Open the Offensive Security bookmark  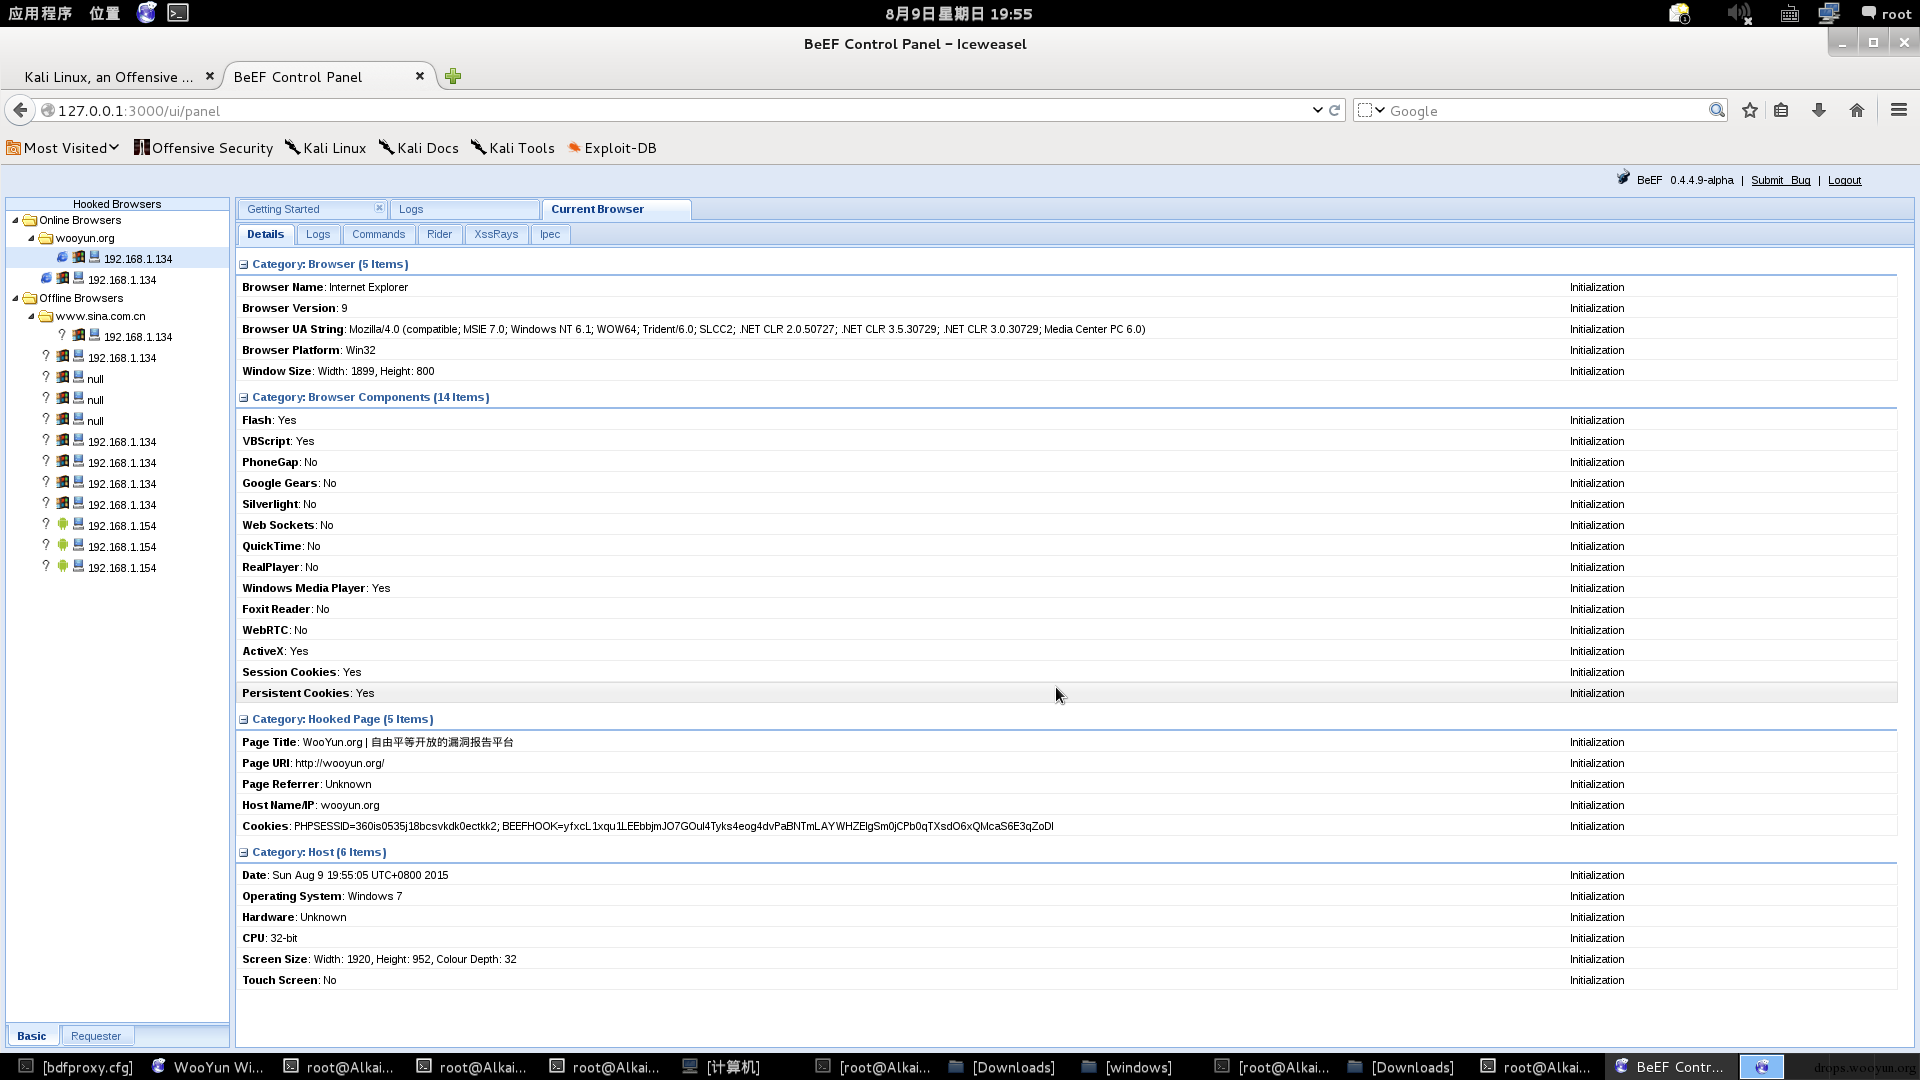[x=203, y=148]
